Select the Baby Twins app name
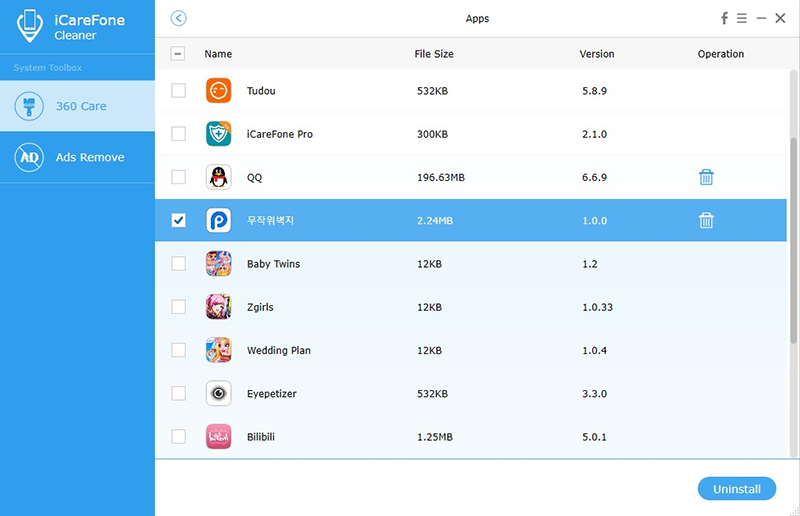The image size is (800, 516). [273, 264]
